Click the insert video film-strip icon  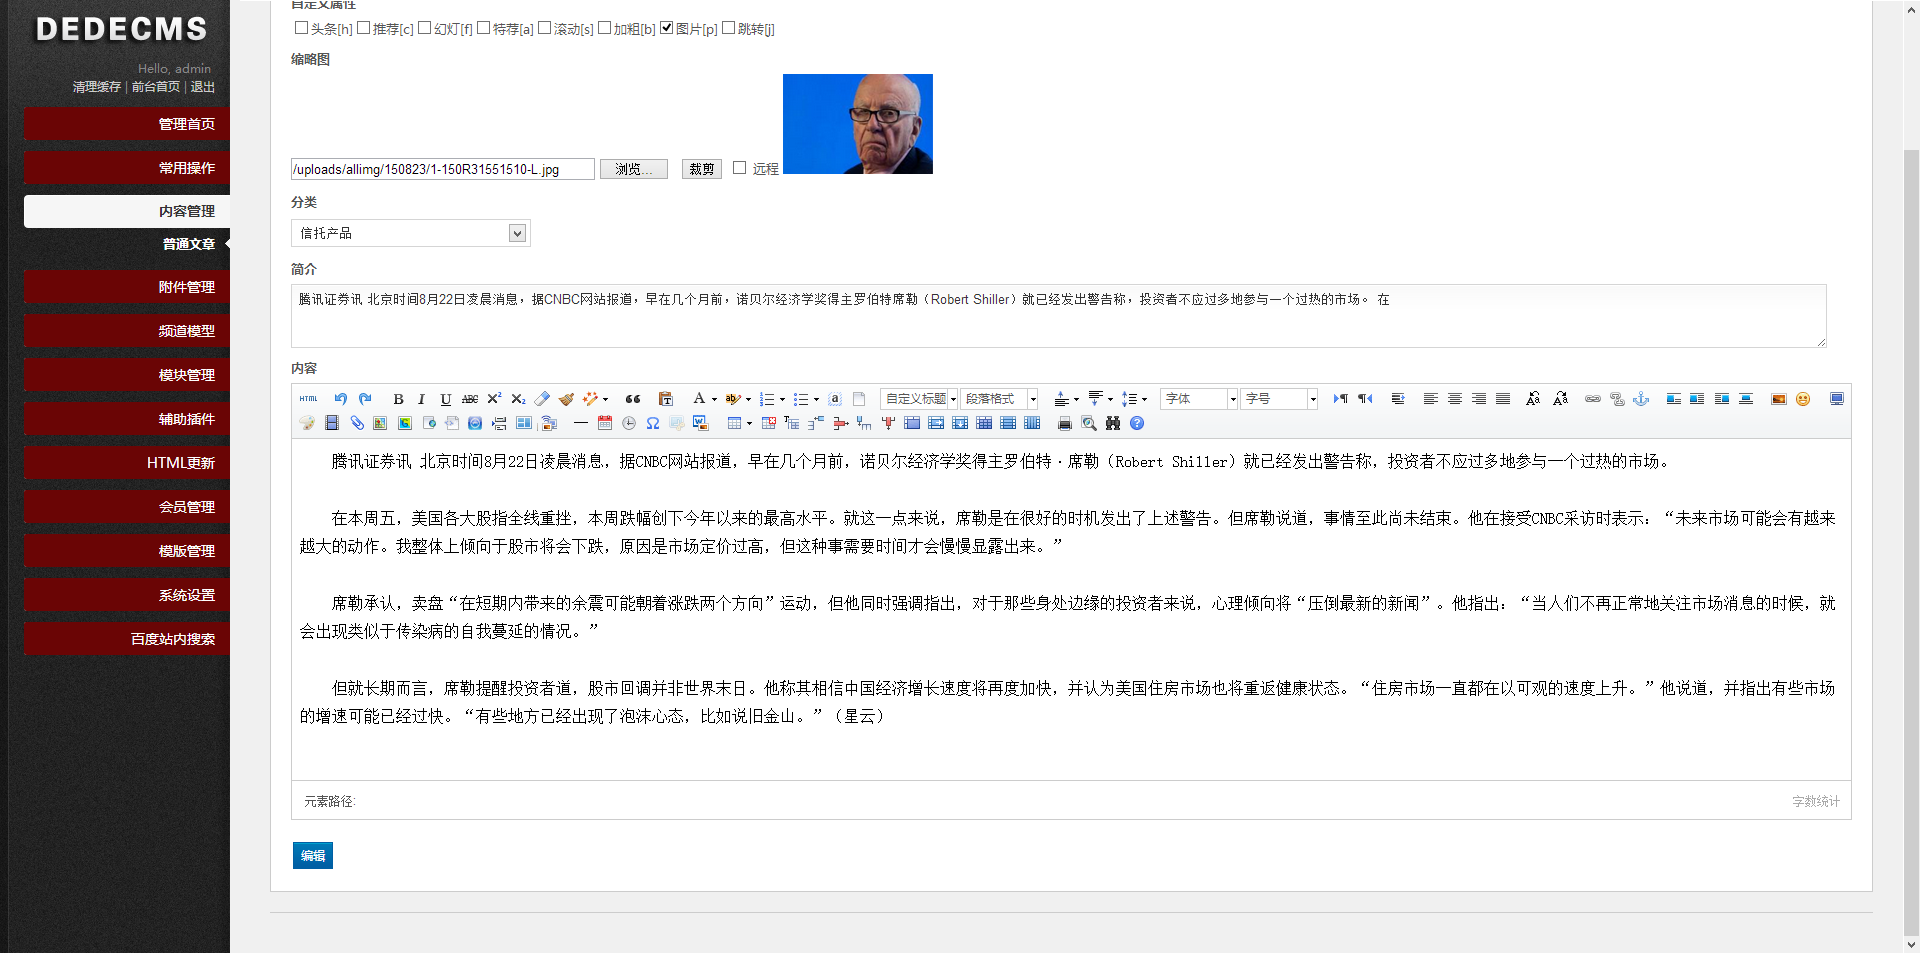pos(332,423)
